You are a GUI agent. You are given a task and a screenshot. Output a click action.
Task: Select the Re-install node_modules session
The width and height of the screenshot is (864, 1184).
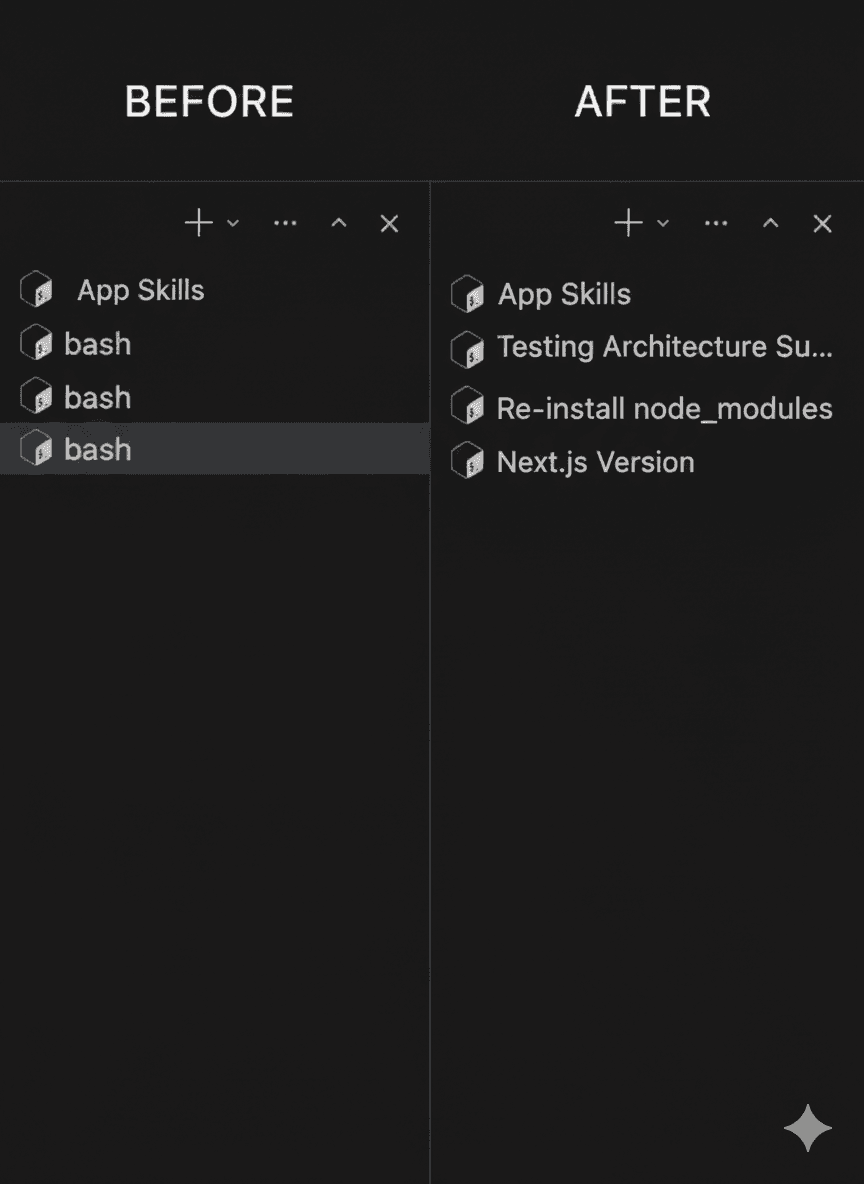(663, 407)
